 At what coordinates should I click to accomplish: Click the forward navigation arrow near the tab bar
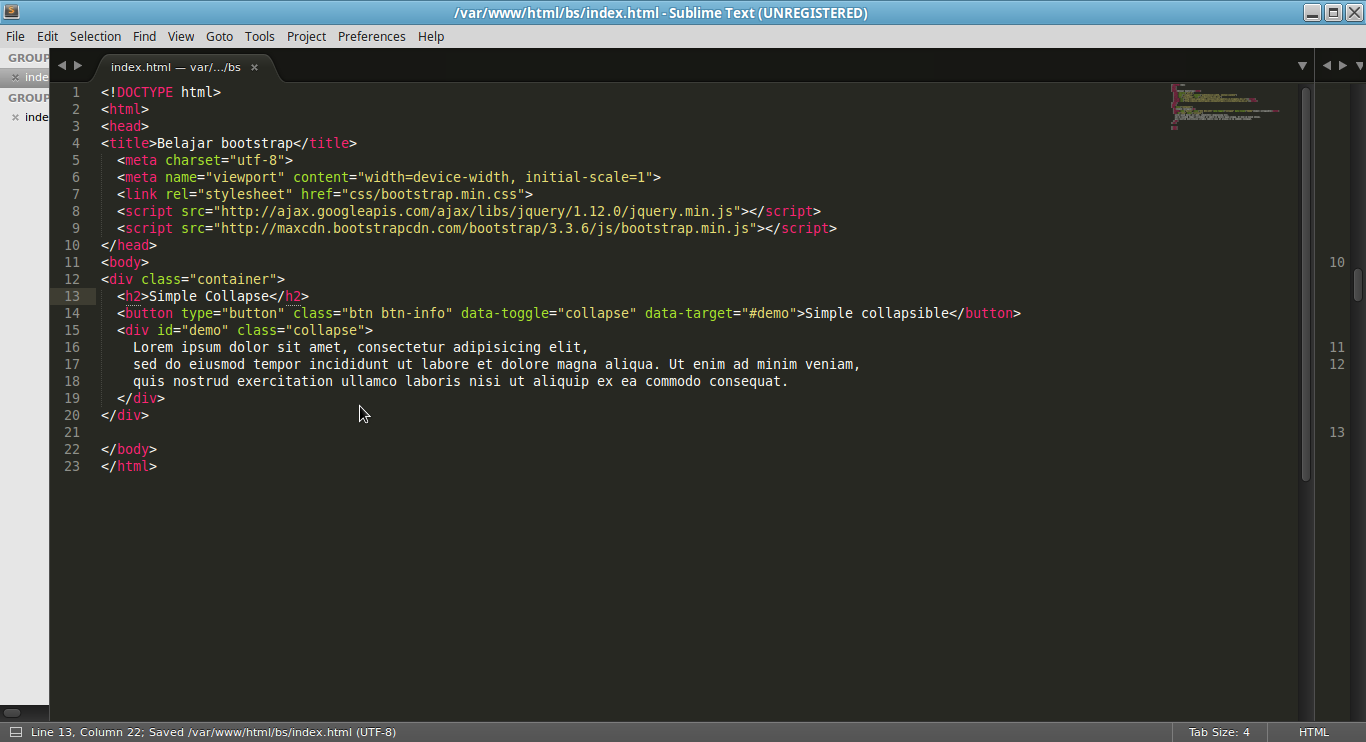coord(76,64)
